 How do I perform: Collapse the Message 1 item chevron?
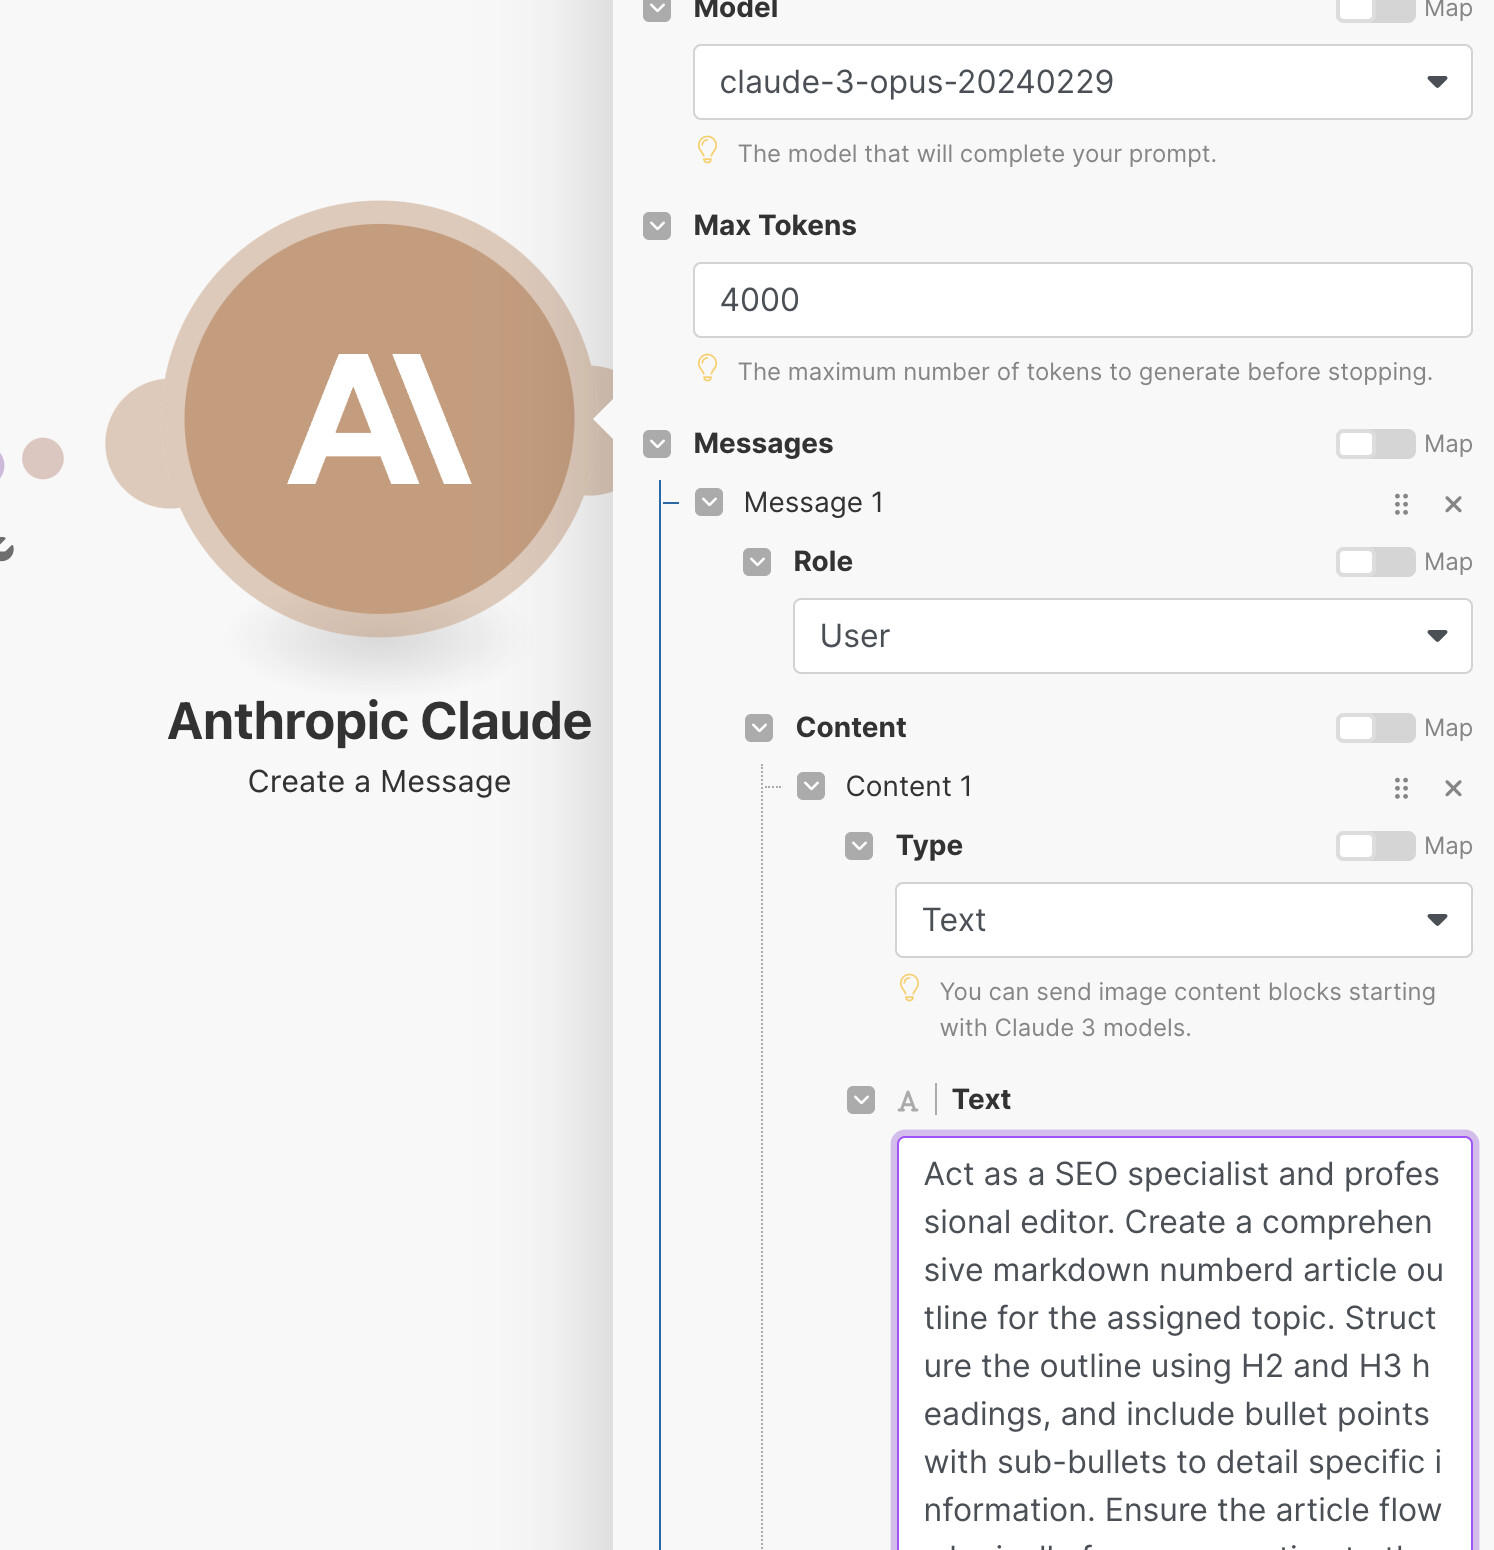709,502
